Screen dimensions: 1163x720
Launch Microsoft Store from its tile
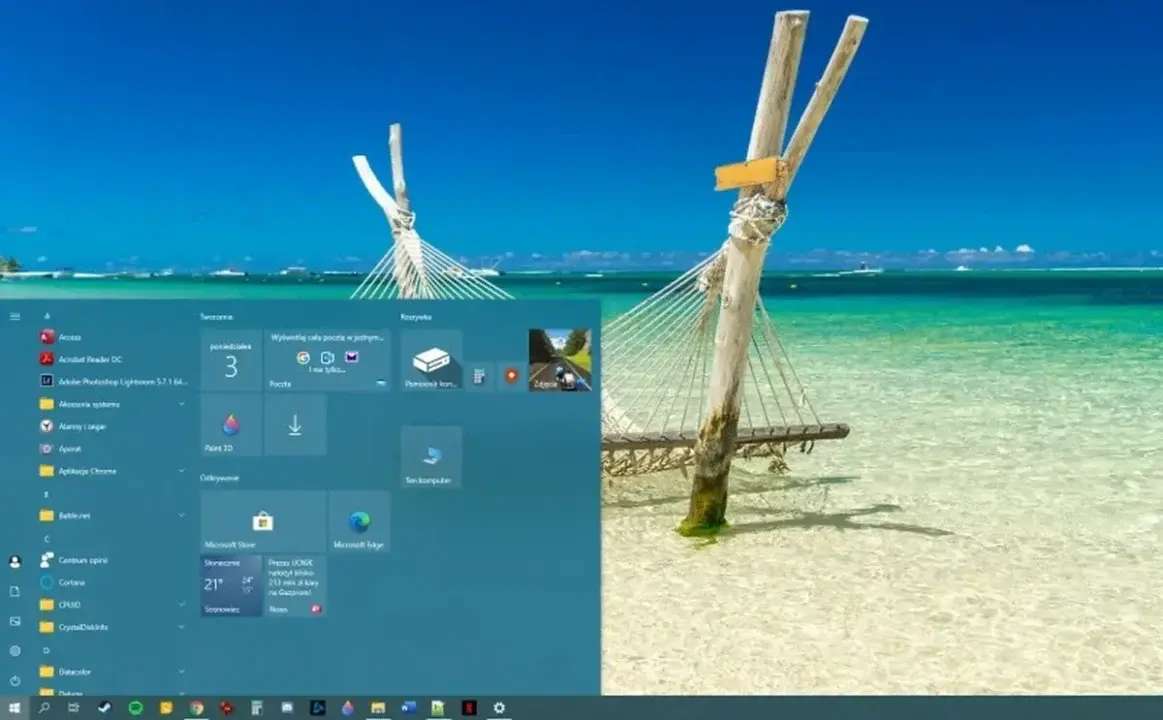(x=263, y=518)
